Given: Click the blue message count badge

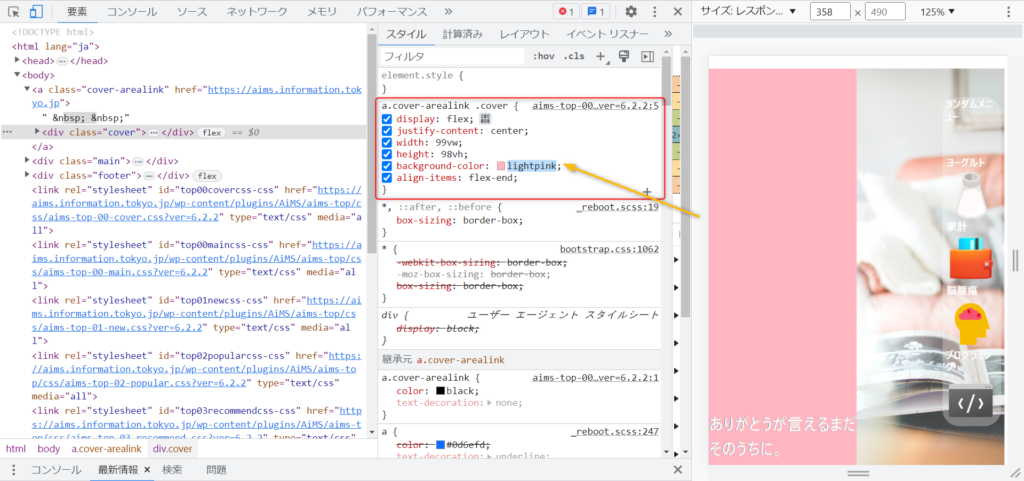Looking at the screenshot, I should 597,12.
